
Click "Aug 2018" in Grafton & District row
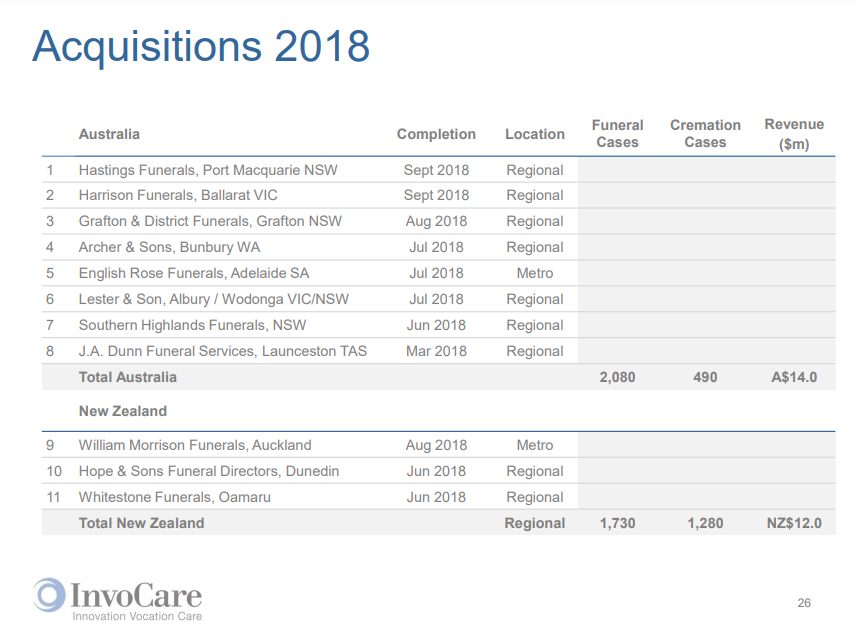(x=436, y=221)
